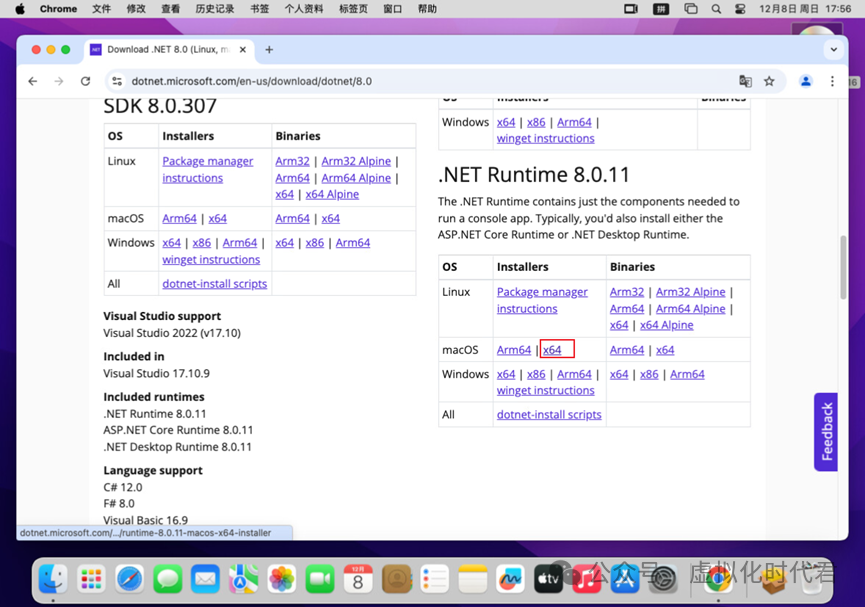Viewport: 865px width, 607px height.
Task: Click Runtime macOS x64 binary link
Action: point(665,350)
